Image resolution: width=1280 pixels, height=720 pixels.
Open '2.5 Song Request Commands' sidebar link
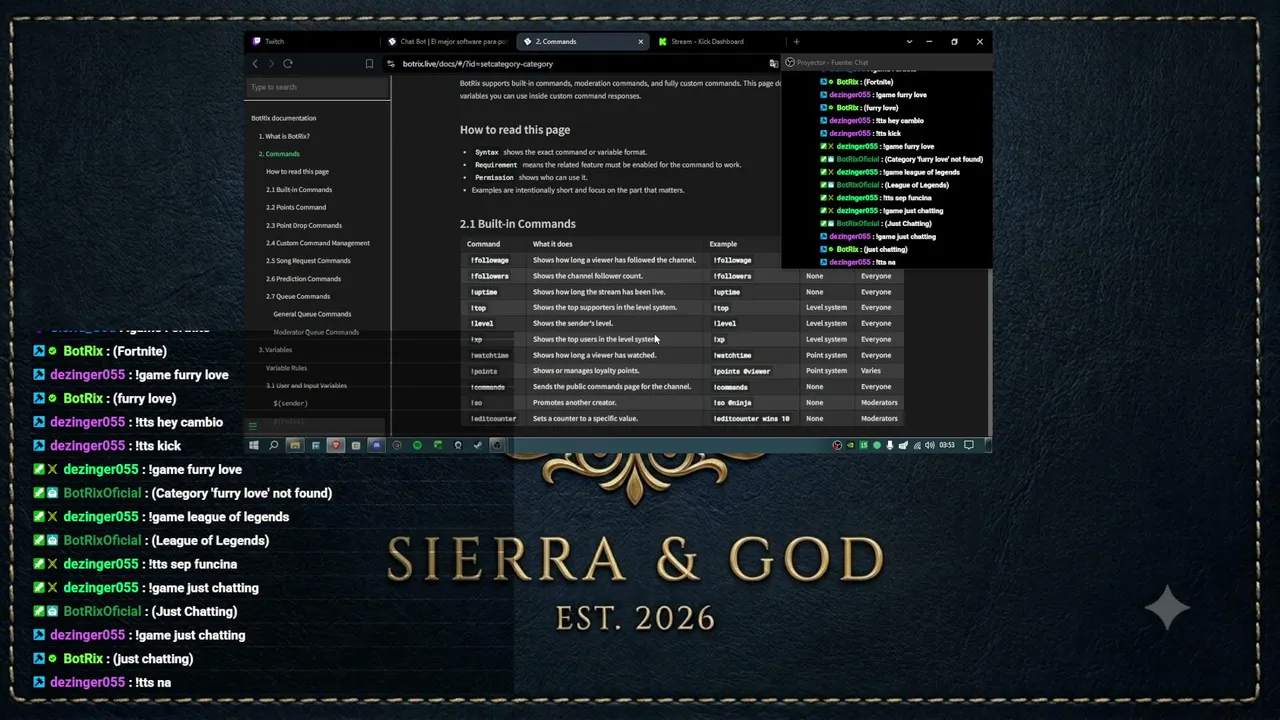click(308, 261)
